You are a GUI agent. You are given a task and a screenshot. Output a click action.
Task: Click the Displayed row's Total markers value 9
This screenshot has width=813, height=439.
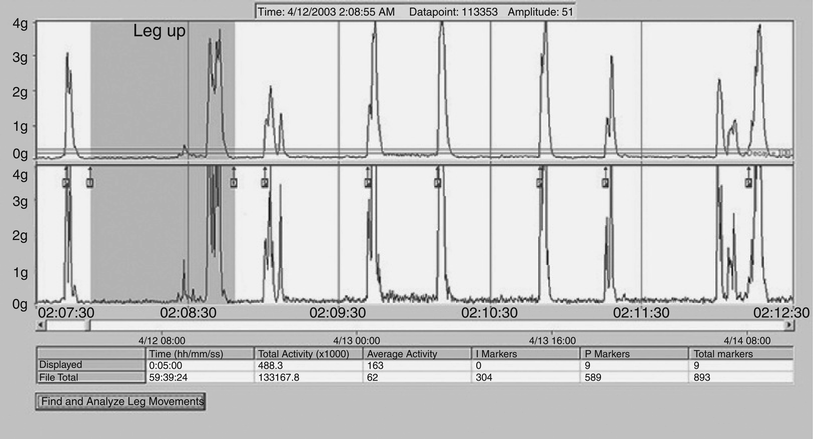pyautogui.click(x=741, y=365)
